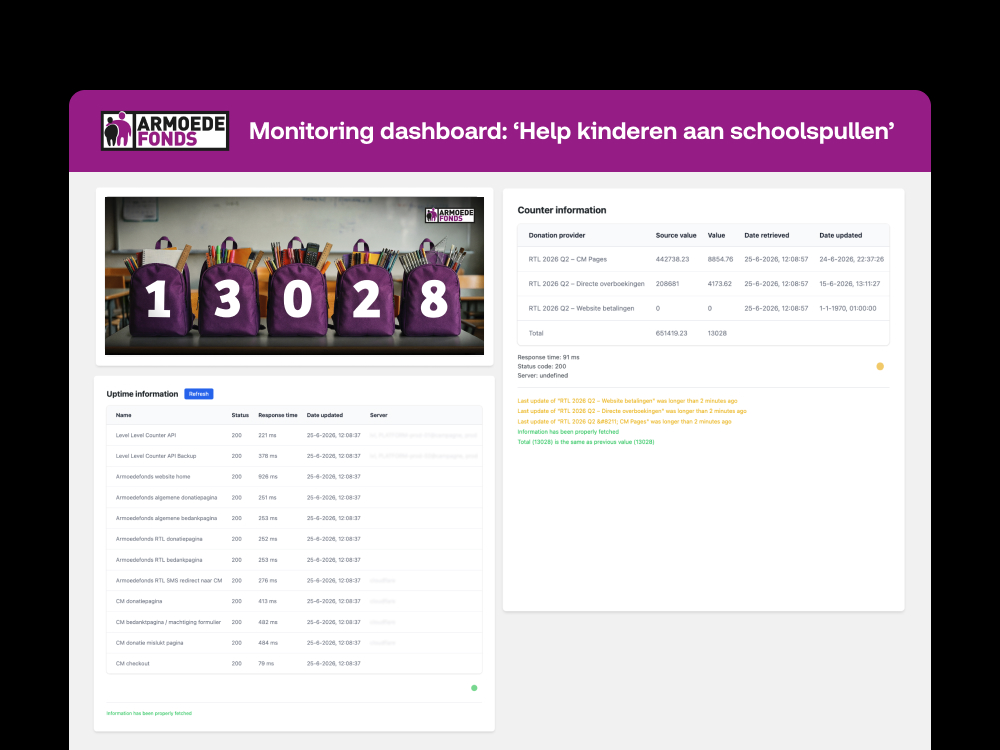This screenshot has width=1000, height=750.
Task: Click the 'Server' column header
Action: point(378,415)
